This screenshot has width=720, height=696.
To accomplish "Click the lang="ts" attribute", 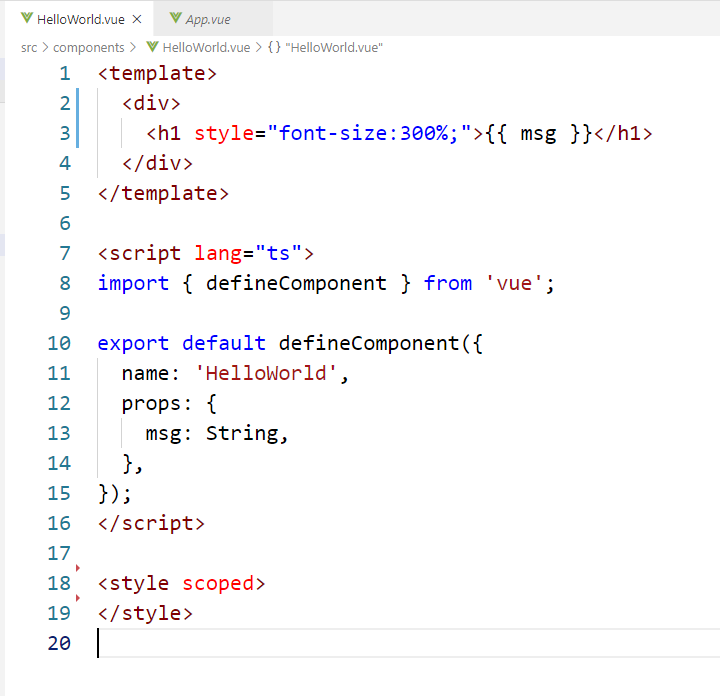I will [x=248, y=253].
